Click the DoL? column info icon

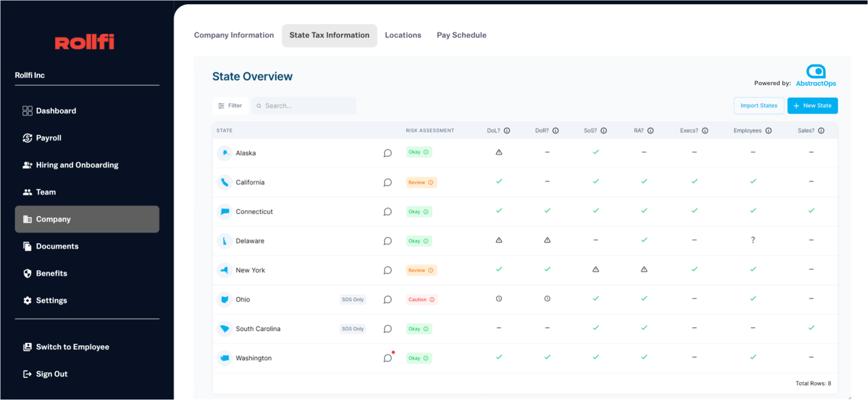tap(507, 131)
